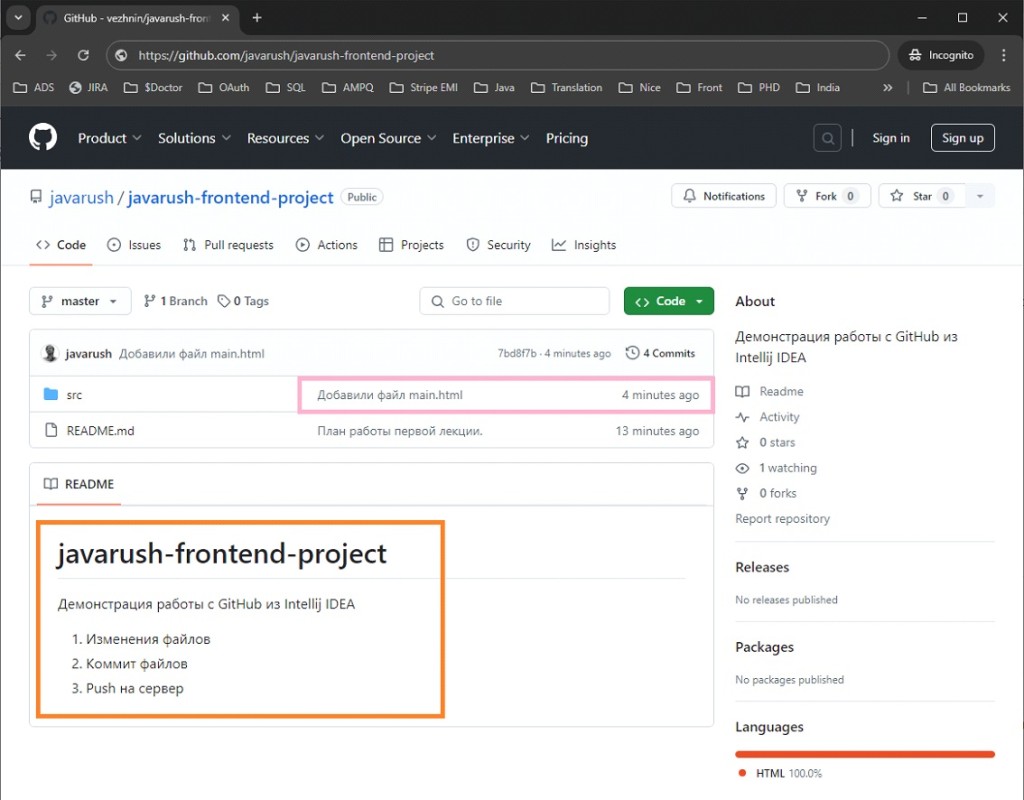Open the Report repository link
This screenshot has height=800, width=1024.
click(x=782, y=519)
